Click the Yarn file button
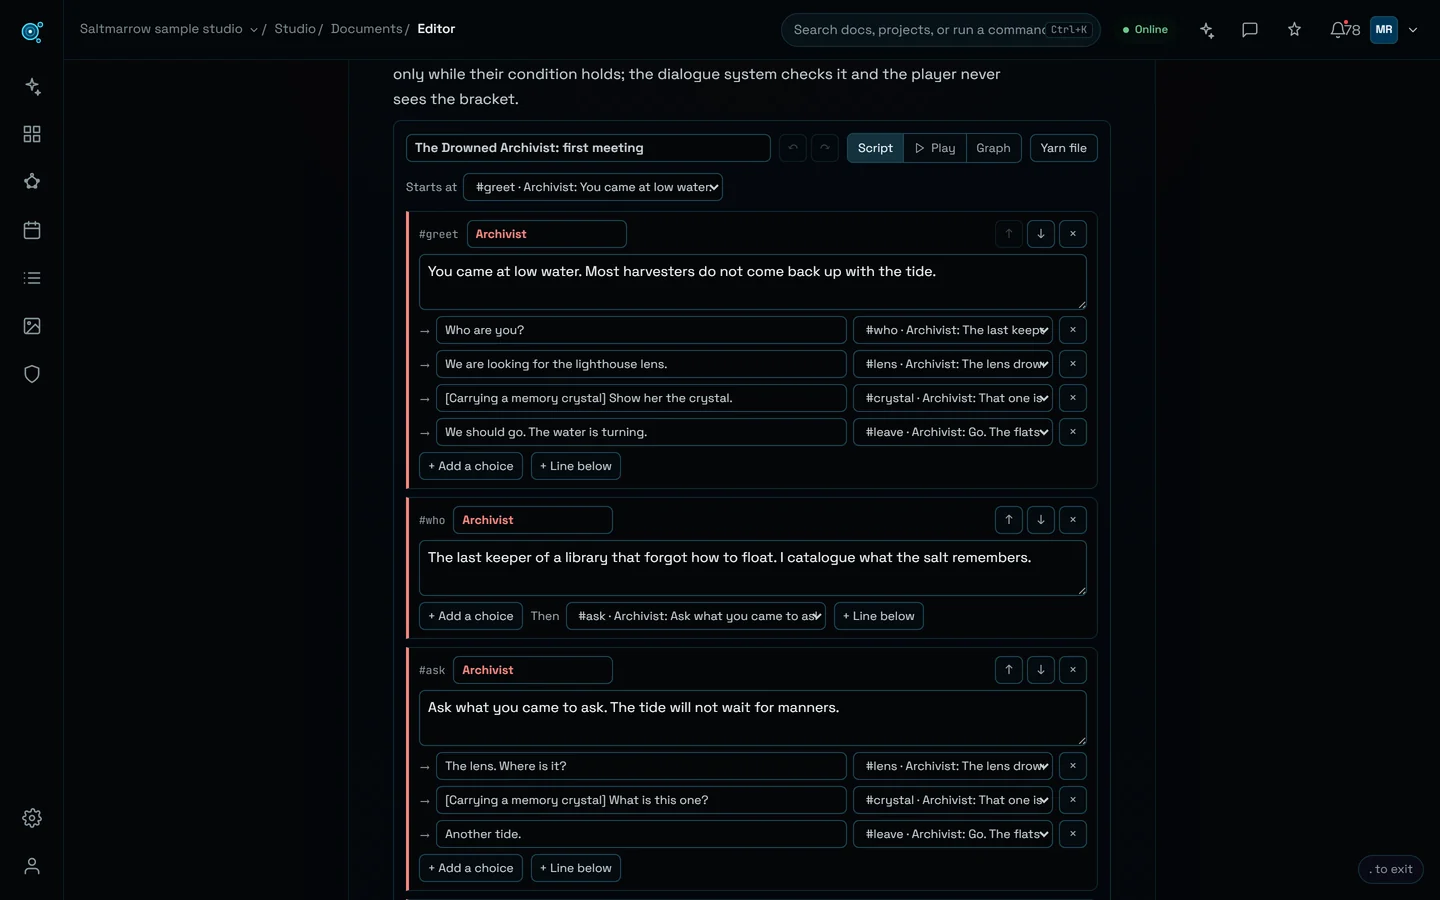The width and height of the screenshot is (1440, 900). 1063,148
